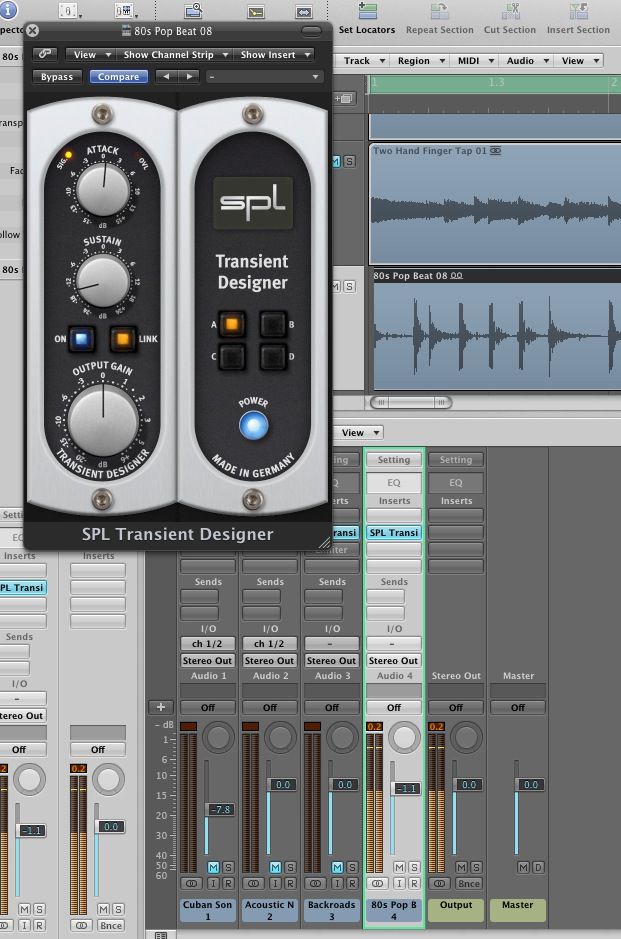Open the Show Channel Strip dropdown
This screenshot has height=939, width=621.
coord(174,54)
